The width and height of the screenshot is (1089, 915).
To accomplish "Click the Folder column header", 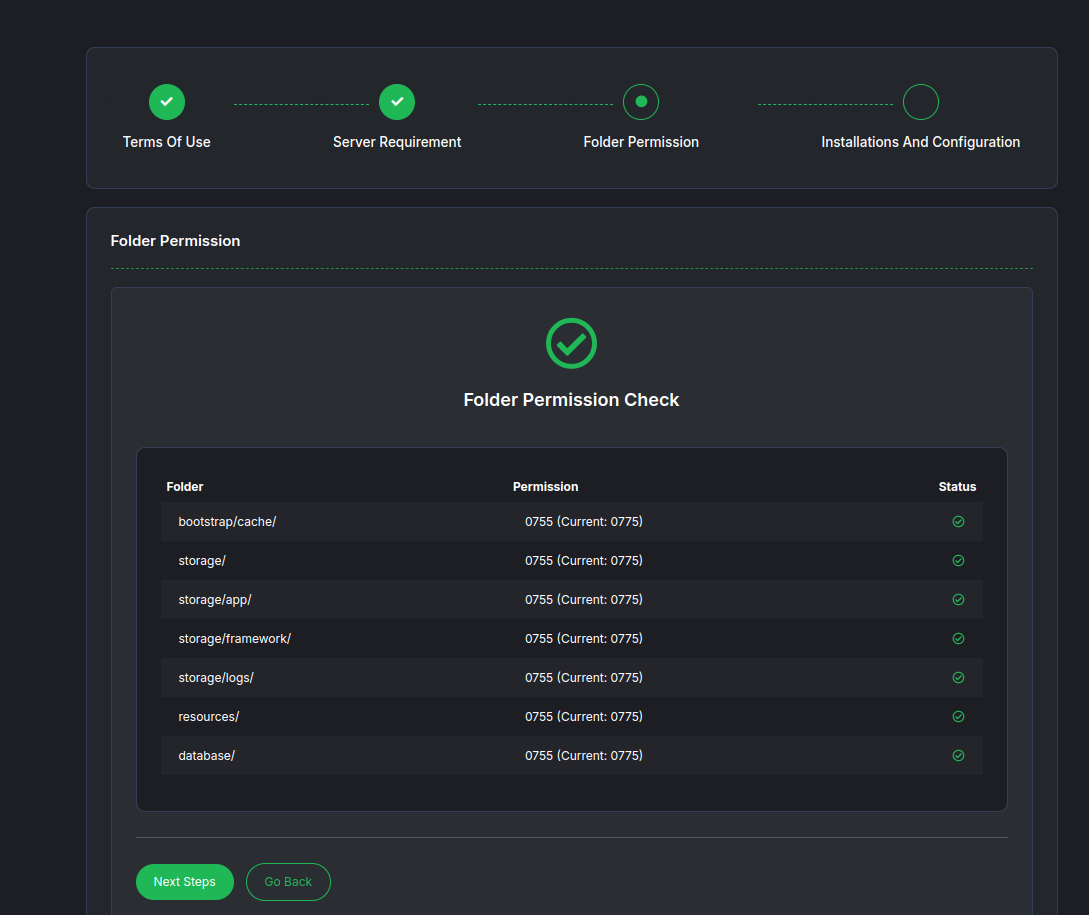I will (x=185, y=487).
